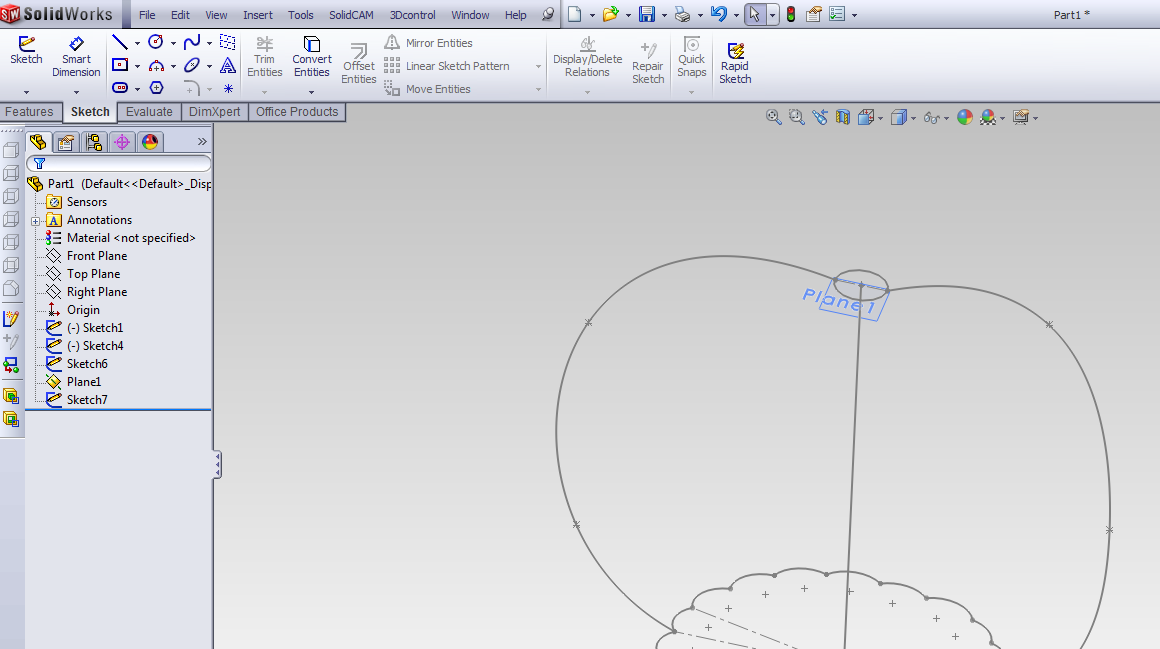Select the Spline tool

[192, 42]
